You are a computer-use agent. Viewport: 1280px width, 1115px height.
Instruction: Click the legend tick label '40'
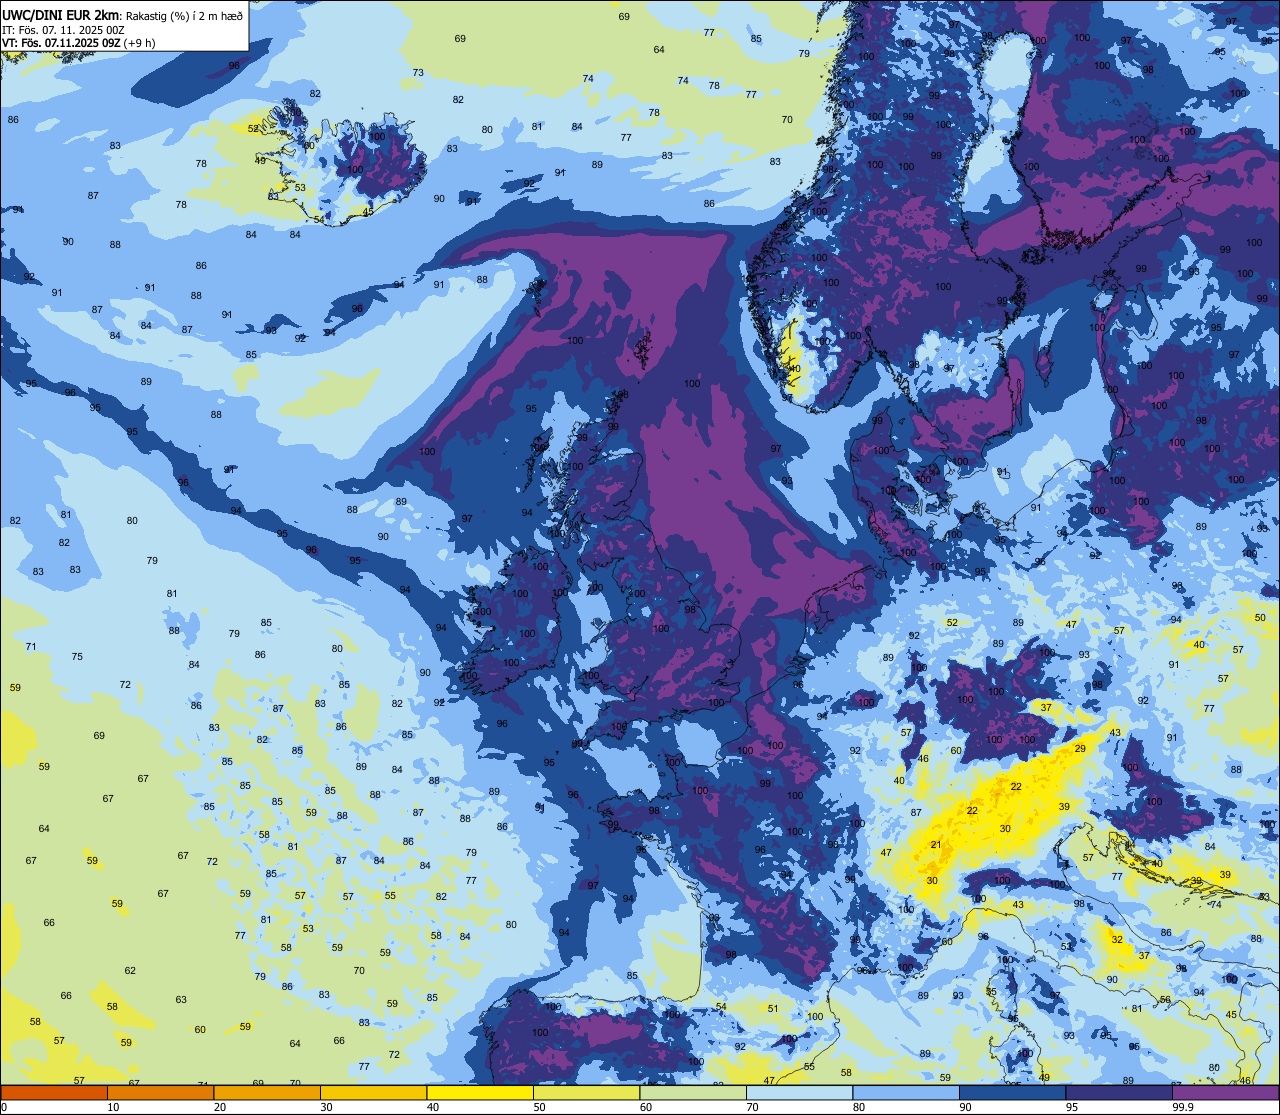pos(433,1107)
